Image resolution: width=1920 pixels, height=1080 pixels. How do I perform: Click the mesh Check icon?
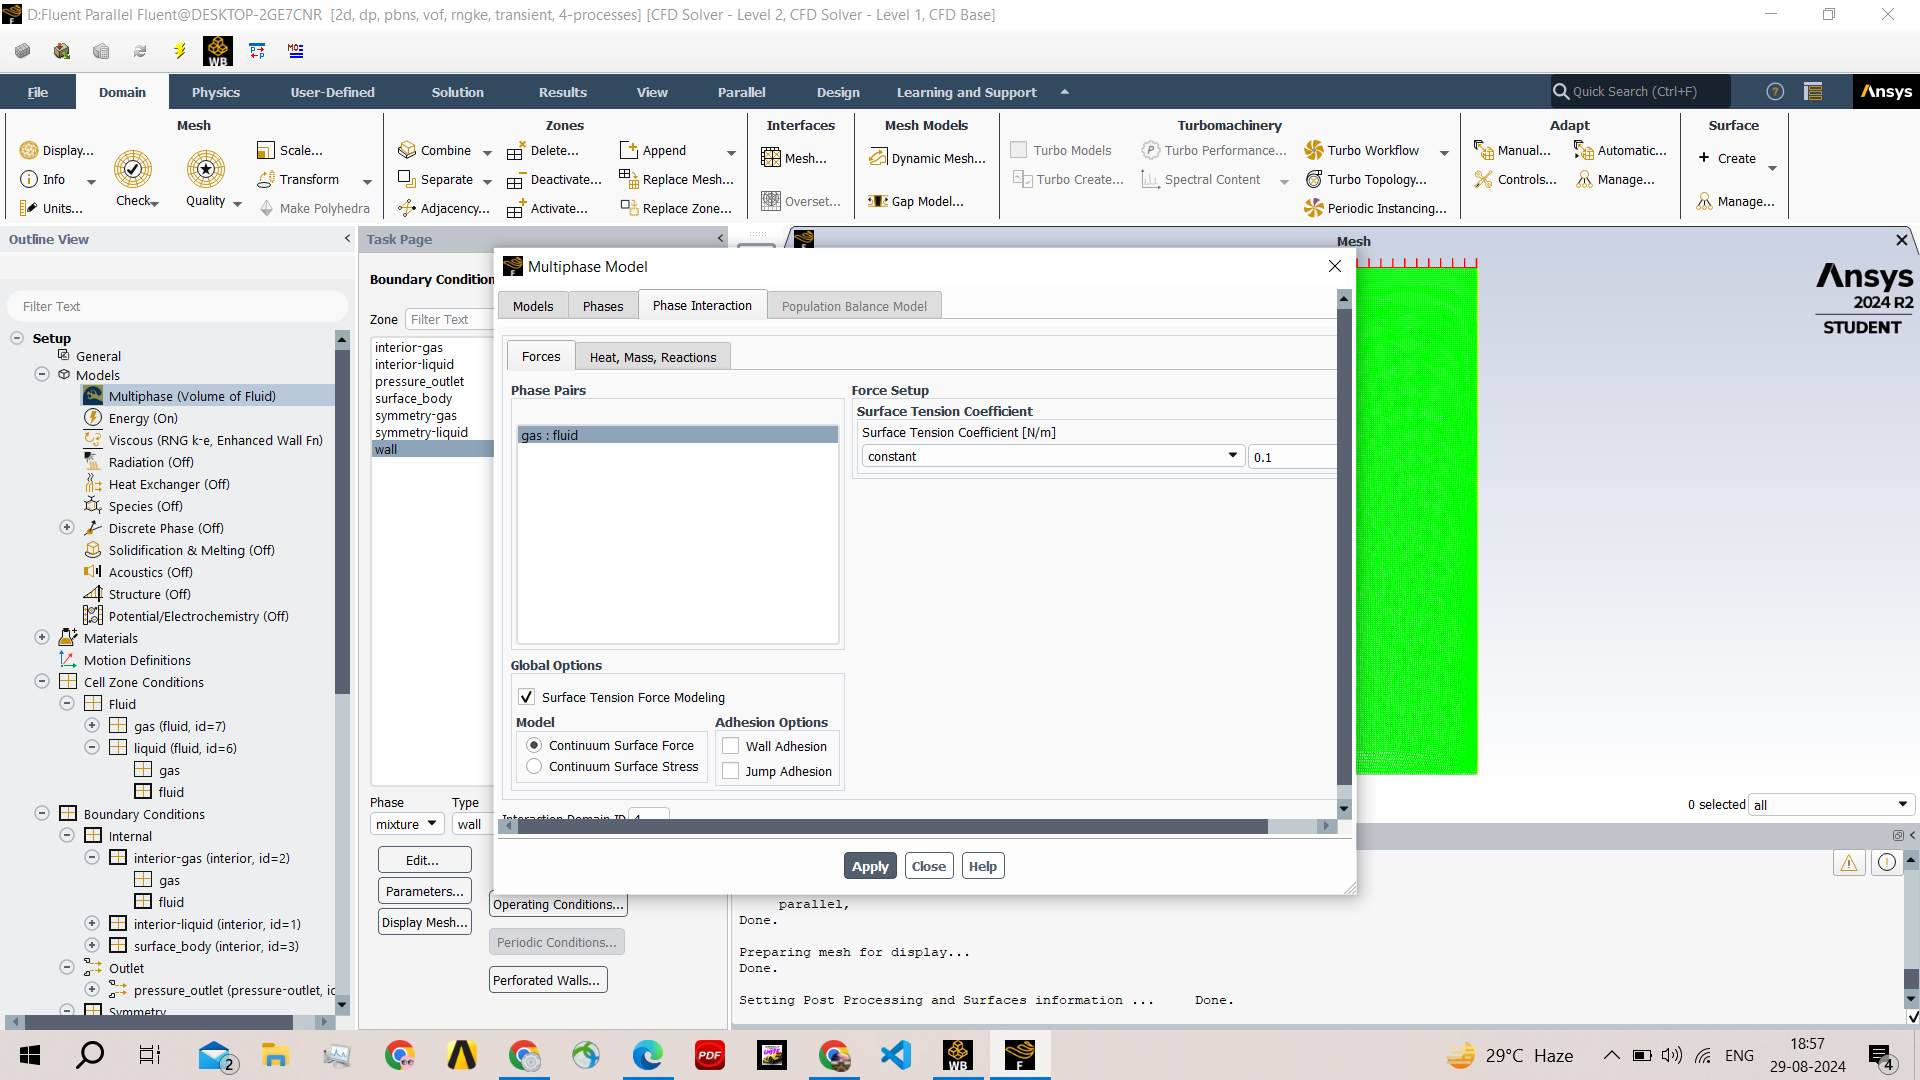pyautogui.click(x=133, y=170)
